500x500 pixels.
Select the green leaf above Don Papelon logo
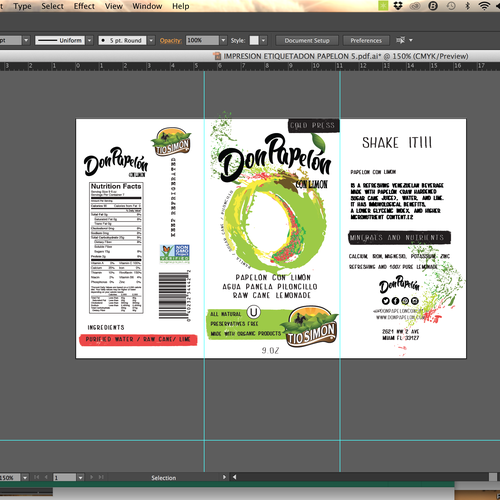(319, 142)
